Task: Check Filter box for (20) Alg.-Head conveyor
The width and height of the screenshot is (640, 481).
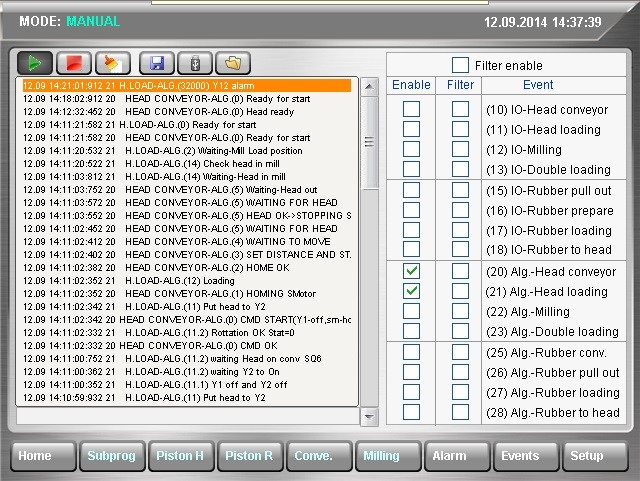Action: point(460,271)
